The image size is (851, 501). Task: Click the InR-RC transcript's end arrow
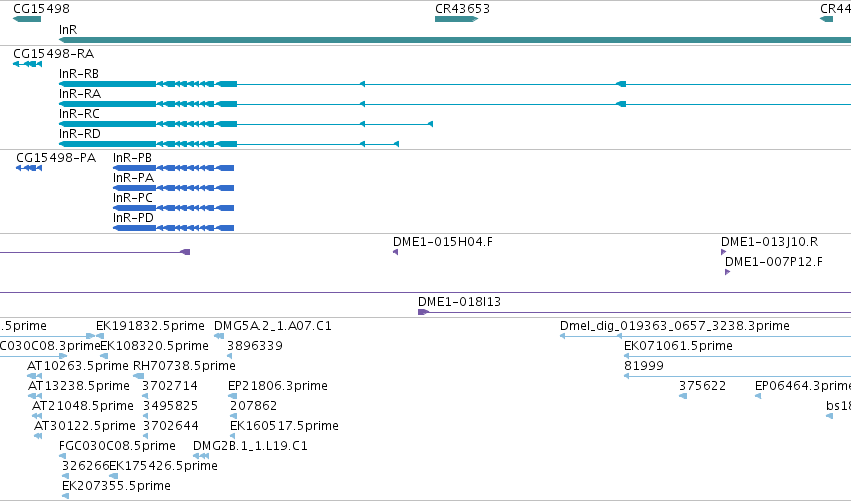(x=430, y=124)
